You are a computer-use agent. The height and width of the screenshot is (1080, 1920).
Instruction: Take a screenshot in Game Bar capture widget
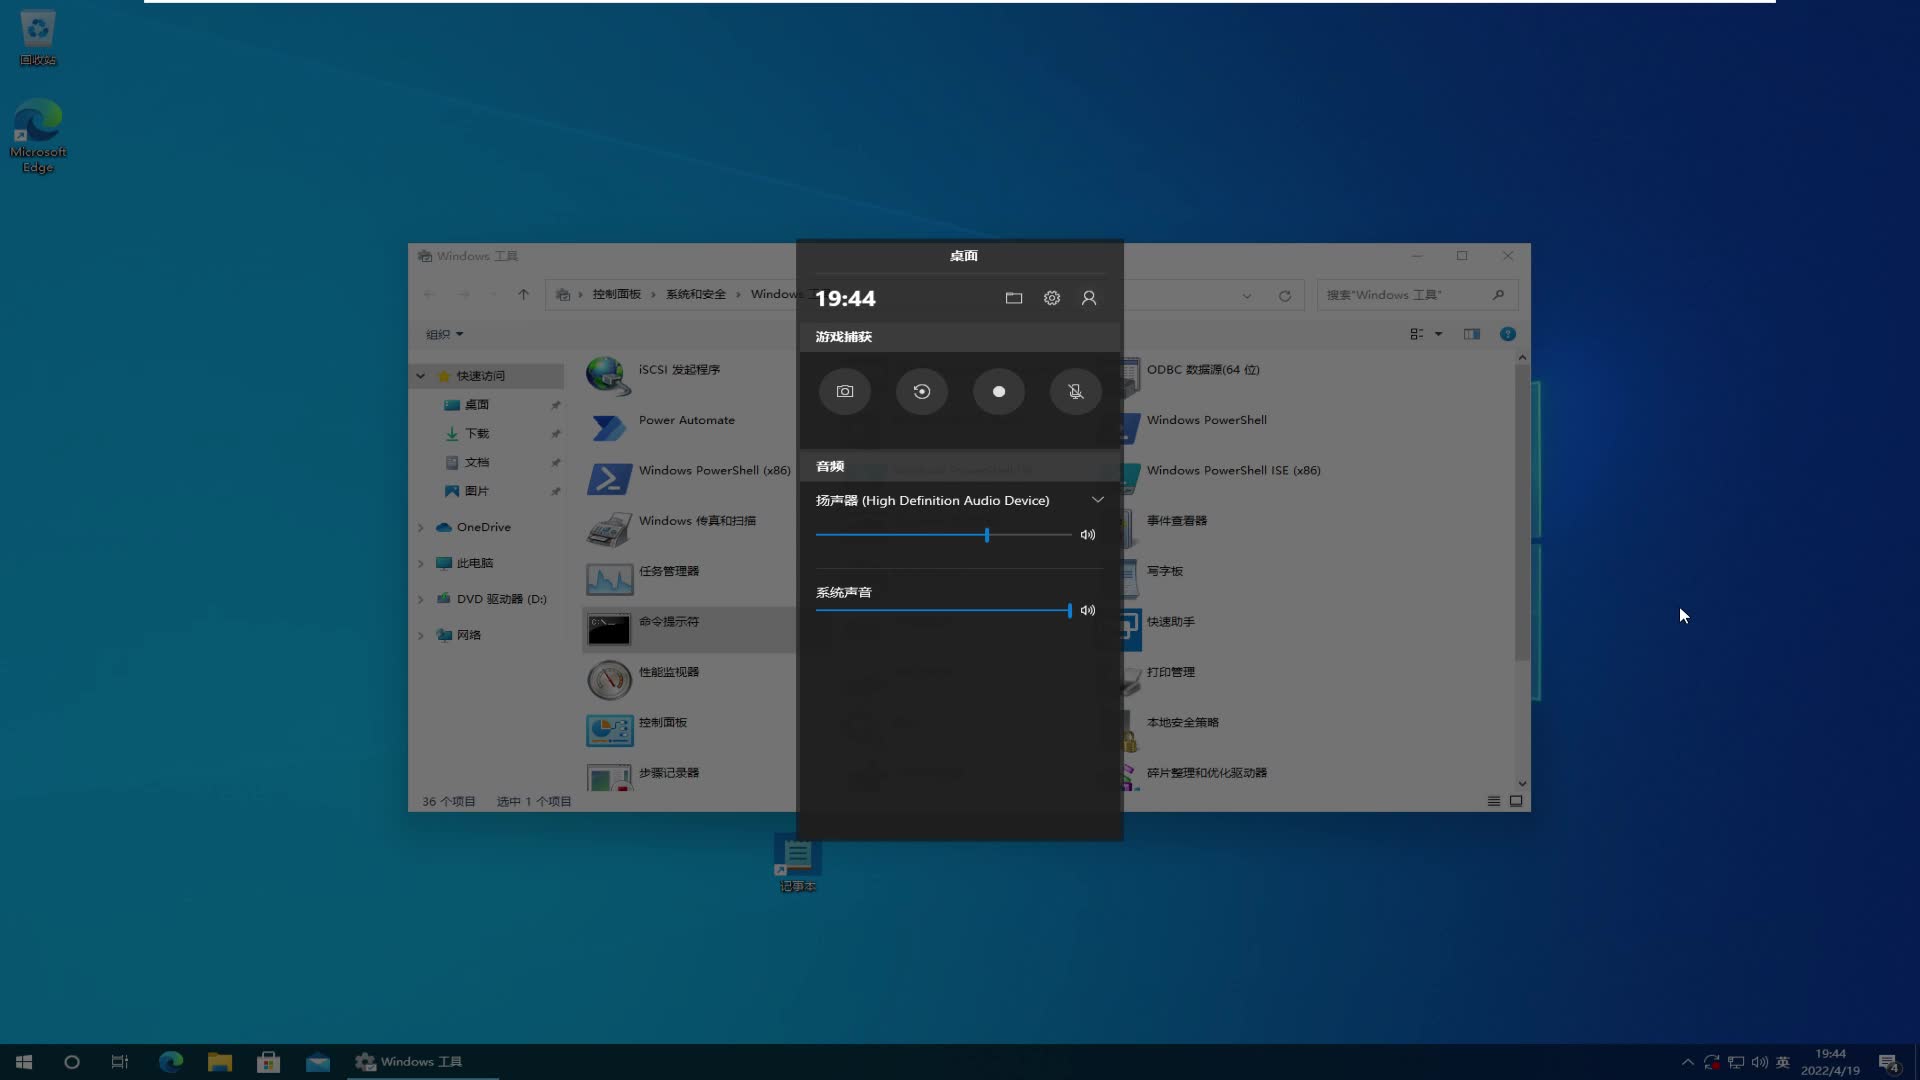point(844,391)
